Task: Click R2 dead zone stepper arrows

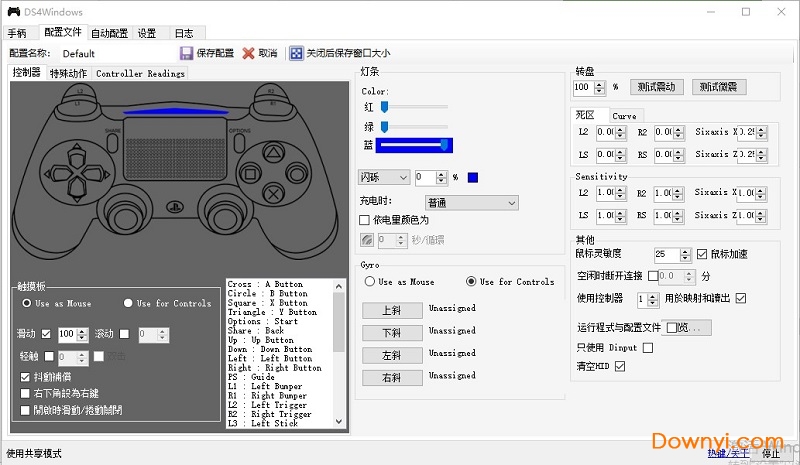Action: point(679,133)
